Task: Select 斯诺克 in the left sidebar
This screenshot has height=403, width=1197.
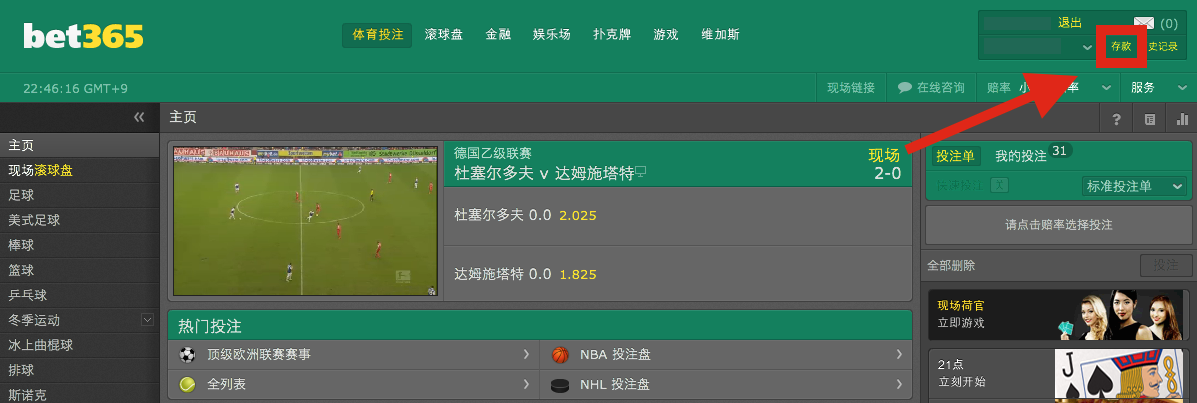Action: 79,395
